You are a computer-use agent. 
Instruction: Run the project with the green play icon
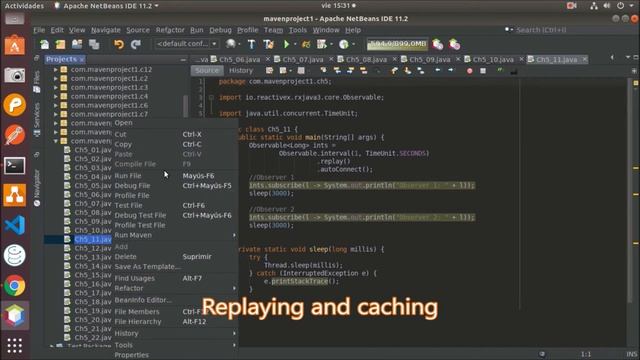click(287, 44)
